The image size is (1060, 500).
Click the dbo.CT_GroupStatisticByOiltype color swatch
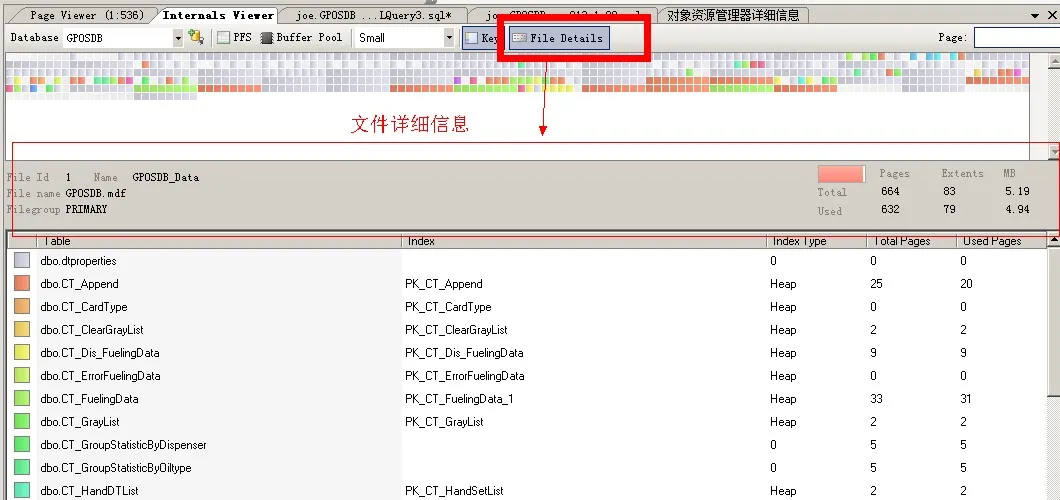click(22, 467)
